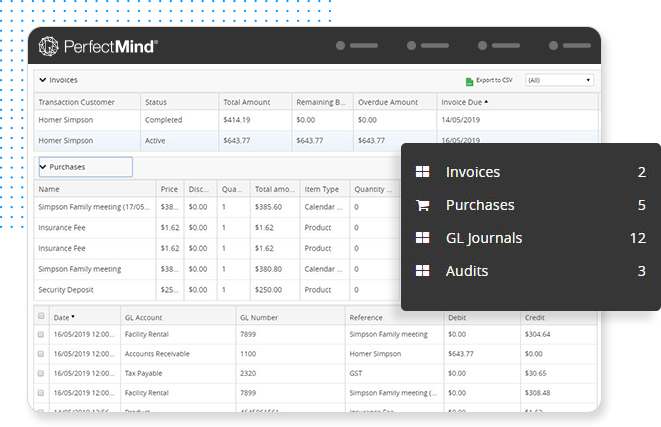Click the Invoice Due sort arrow
661x427 pixels.
486,102
